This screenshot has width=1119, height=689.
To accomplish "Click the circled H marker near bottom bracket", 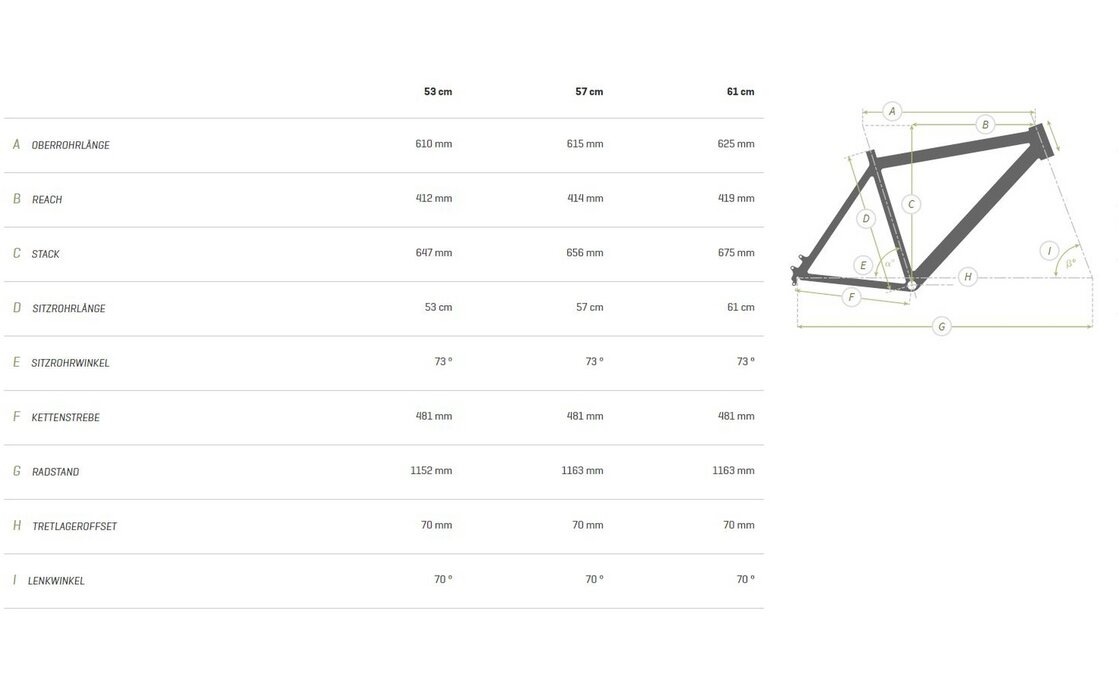I will 967,276.
